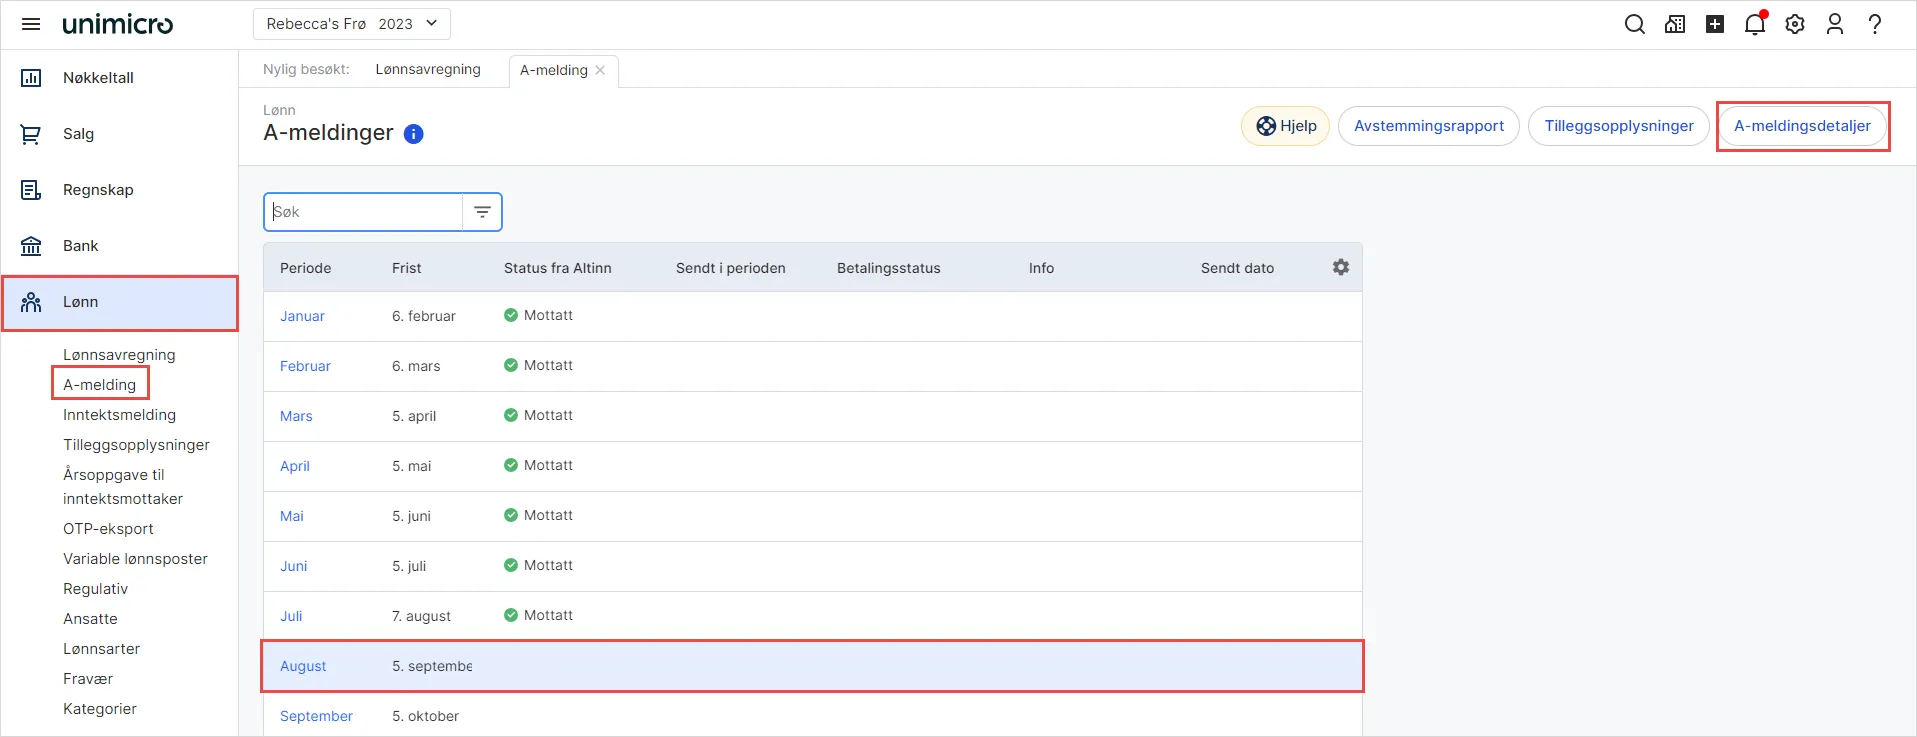Click the plus create-new icon
The height and width of the screenshot is (737, 1917).
(1715, 24)
